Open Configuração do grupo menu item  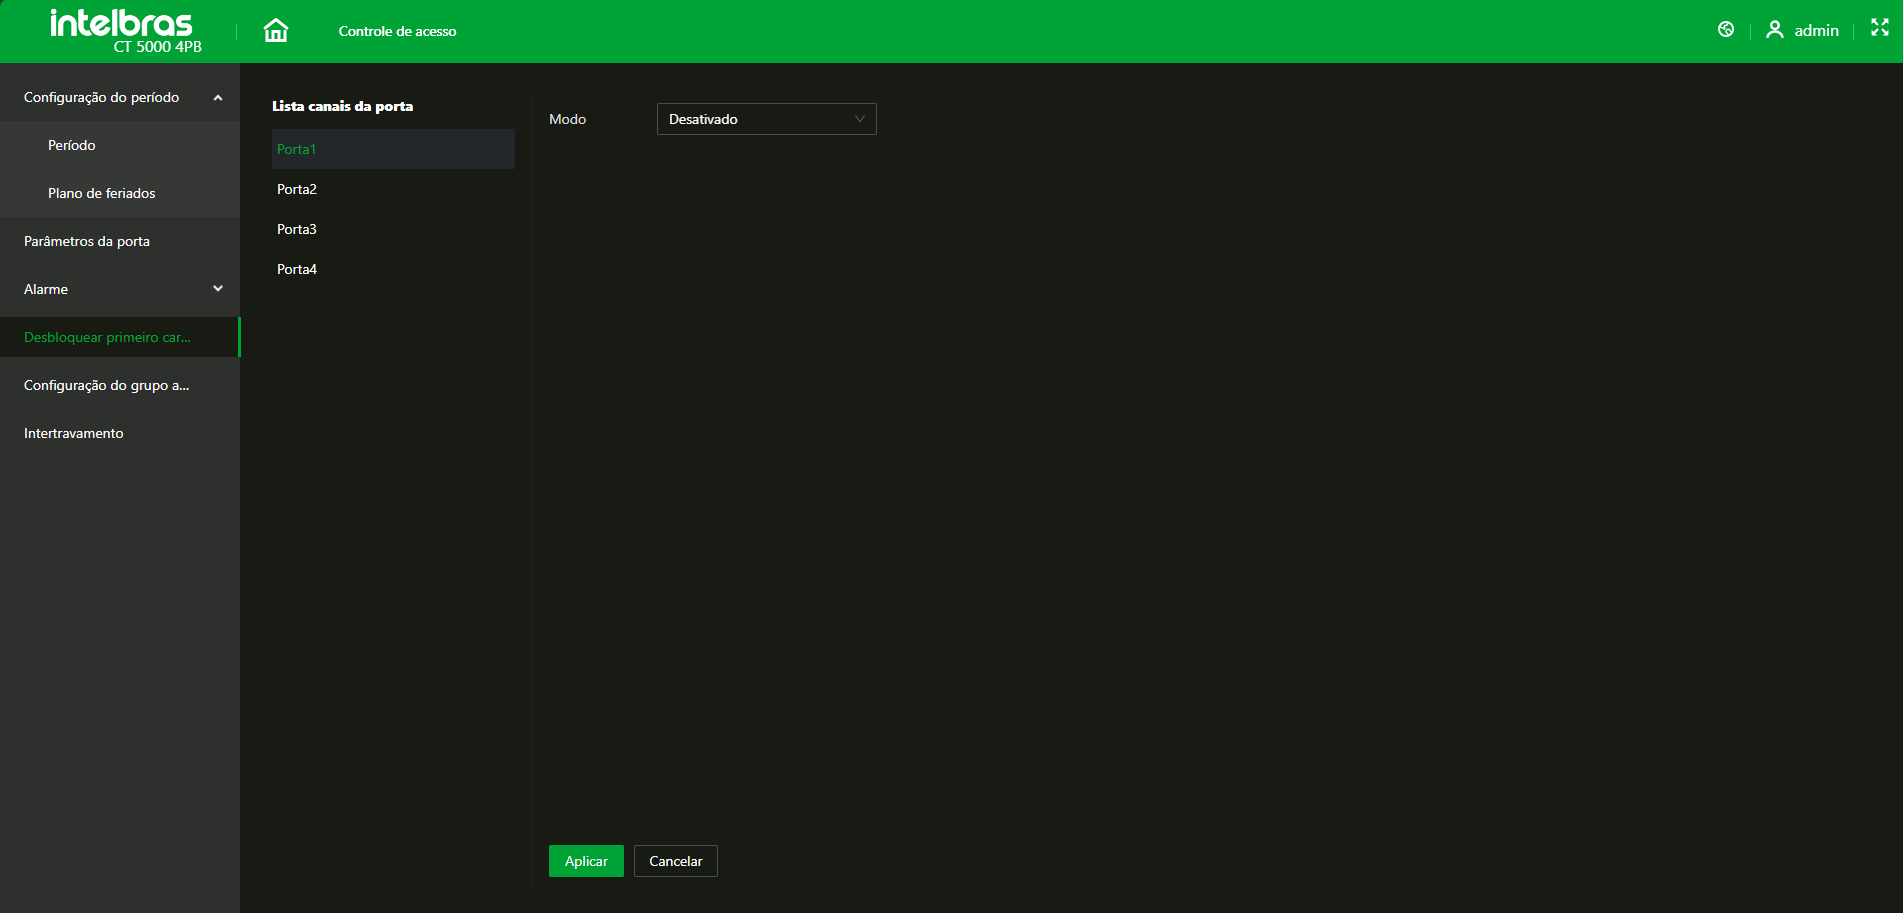pyautogui.click(x=106, y=385)
